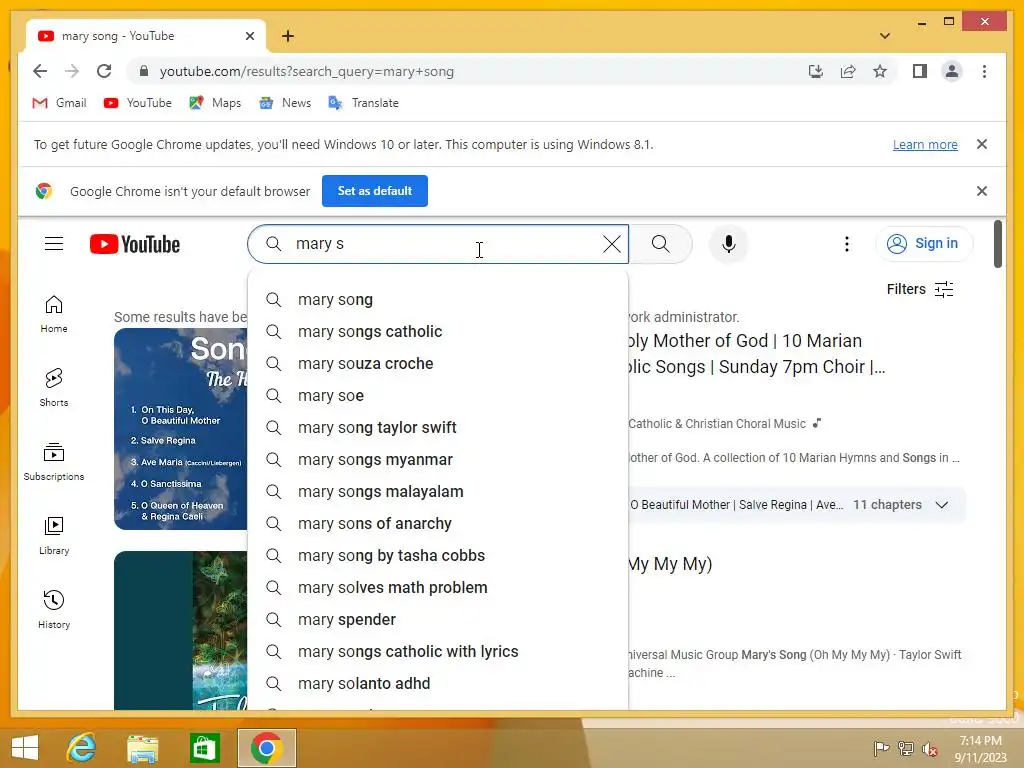
Task: Open News bookmark
Action: [285, 103]
